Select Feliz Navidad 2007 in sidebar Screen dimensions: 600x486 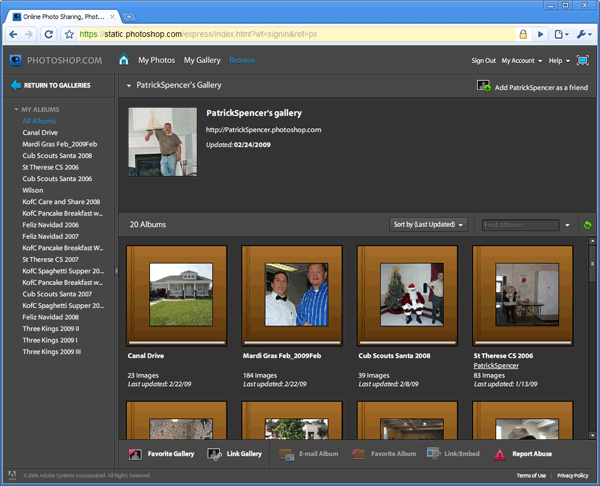pos(51,236)
